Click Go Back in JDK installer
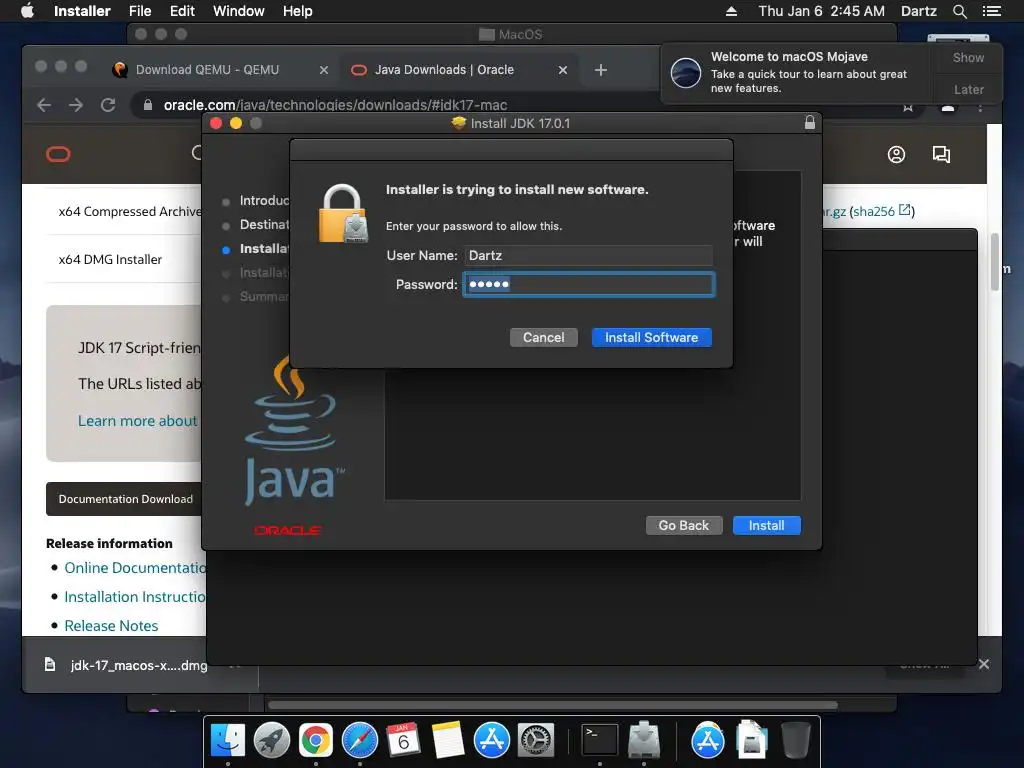Viewport: 1024px width, 768px height. tap(684, 526)
